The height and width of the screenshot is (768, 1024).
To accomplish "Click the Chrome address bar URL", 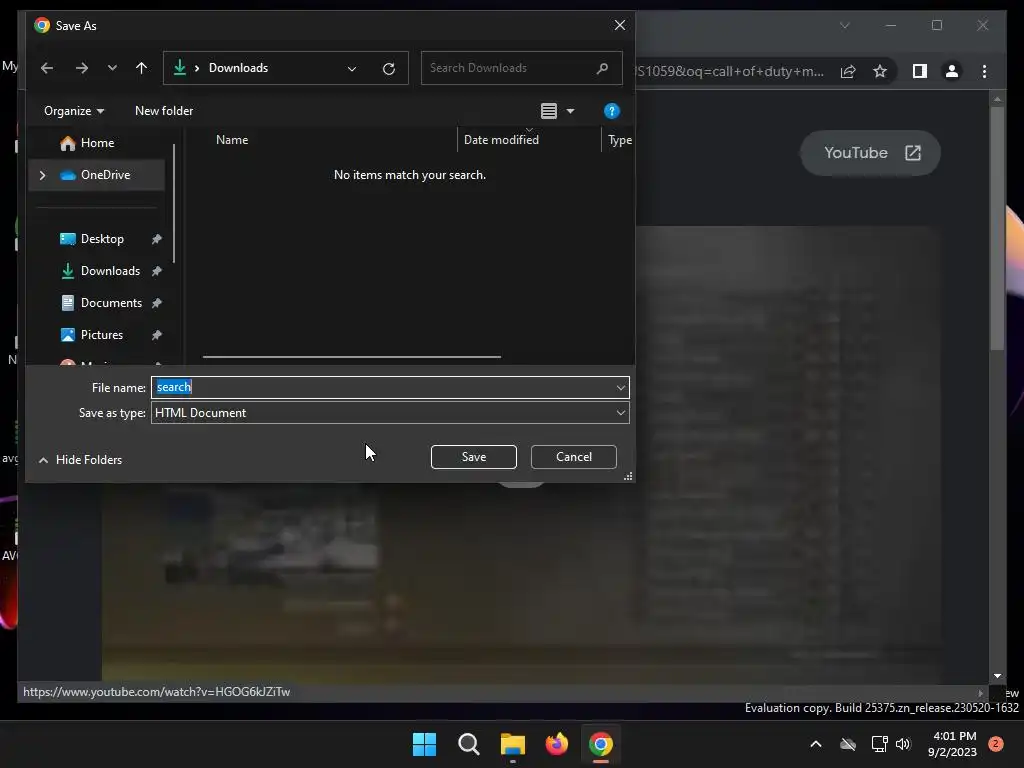I will tap(729, 71).
